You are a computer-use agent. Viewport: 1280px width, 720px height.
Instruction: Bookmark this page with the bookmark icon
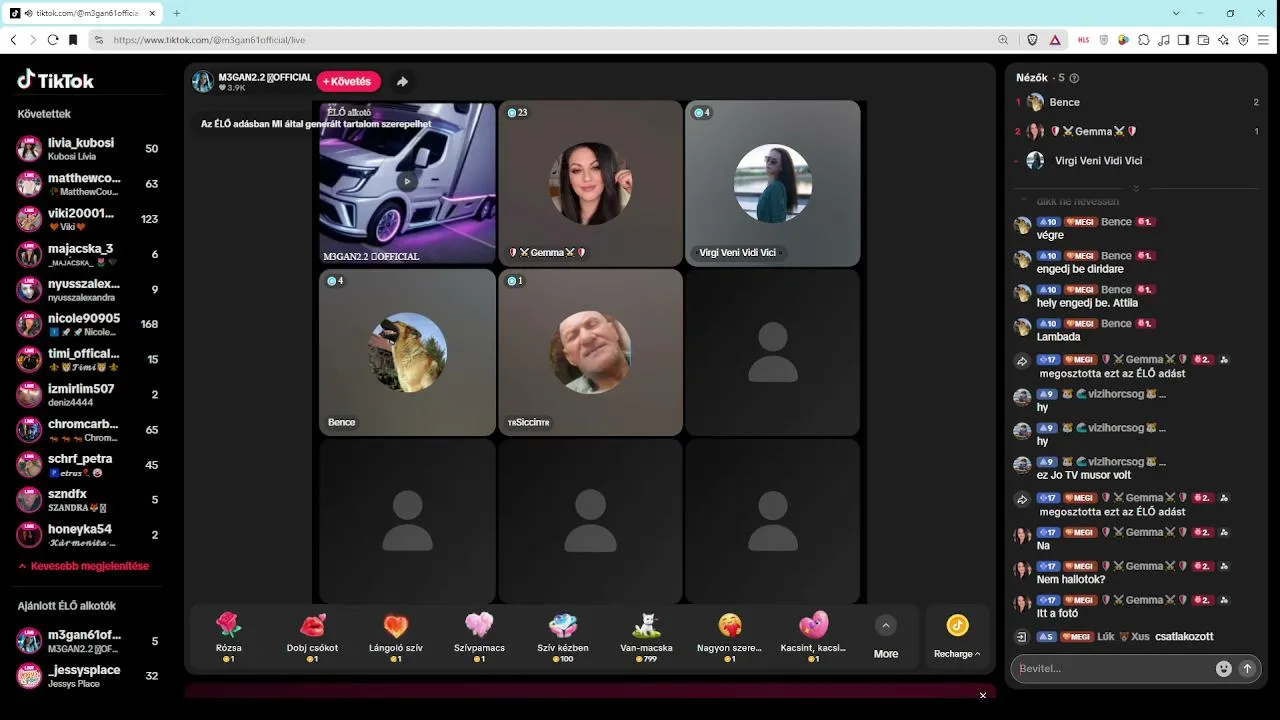point(73,40)
